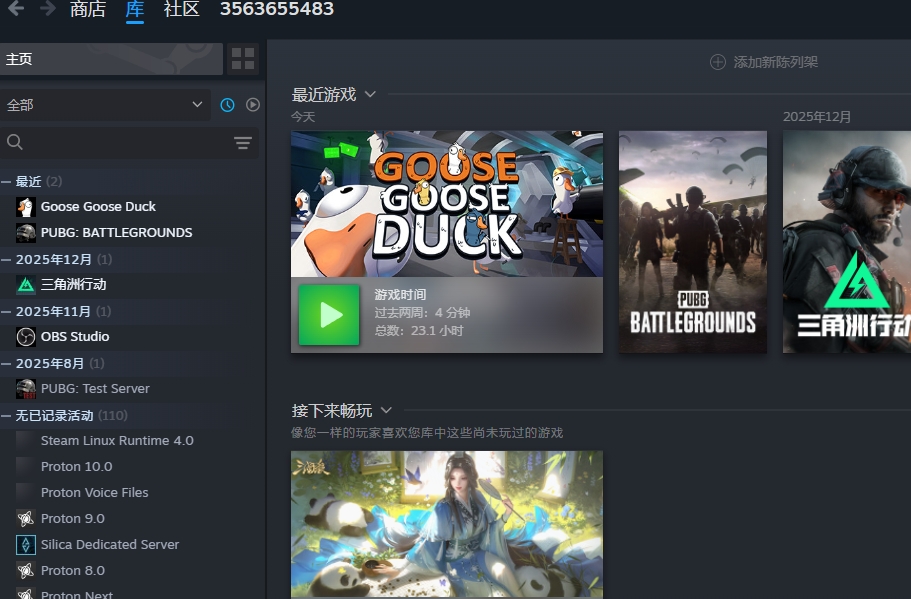Click the 主页 home button
Image resolution: width=911 pixels, height=599 pixels.
click(111, 59)
